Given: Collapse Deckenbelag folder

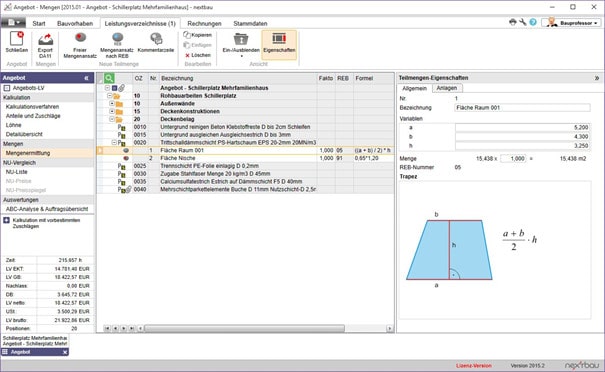Looking at the screenshot, I should 112,119.
